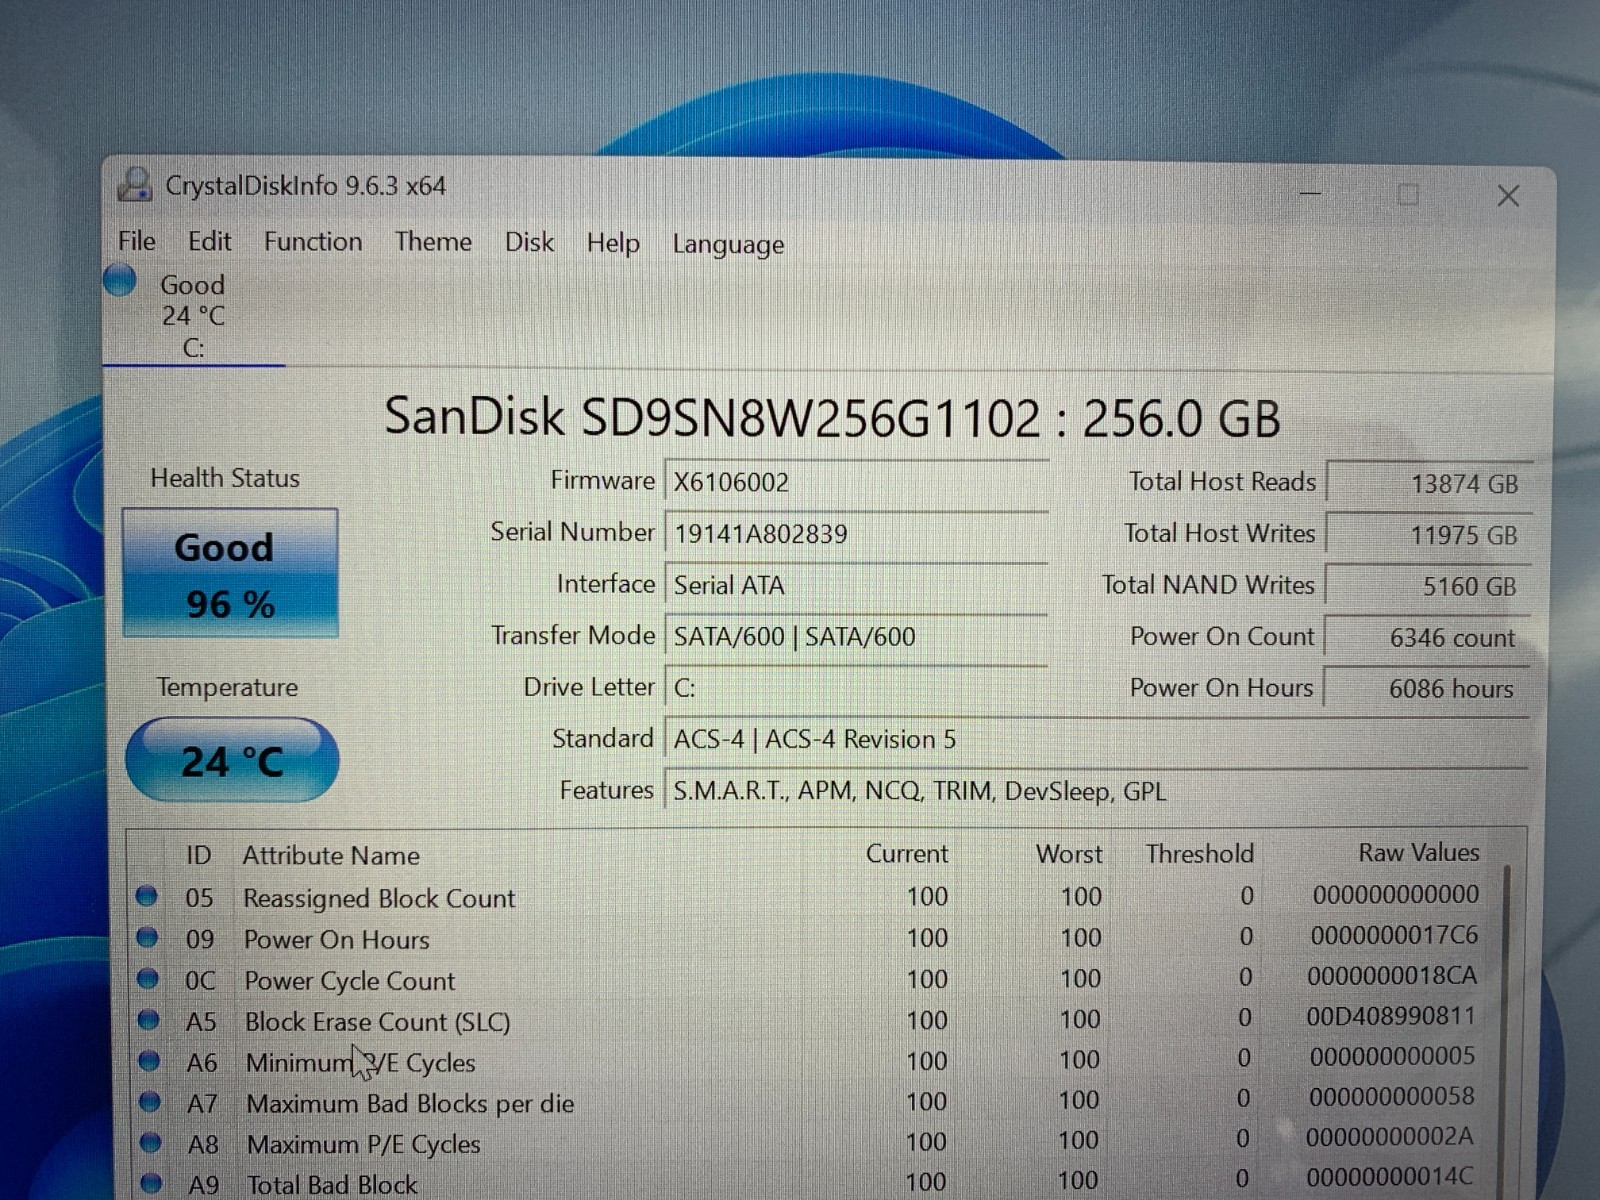Click the Current column header
The image size is (1600, 1200).
[x=906, y=853]
